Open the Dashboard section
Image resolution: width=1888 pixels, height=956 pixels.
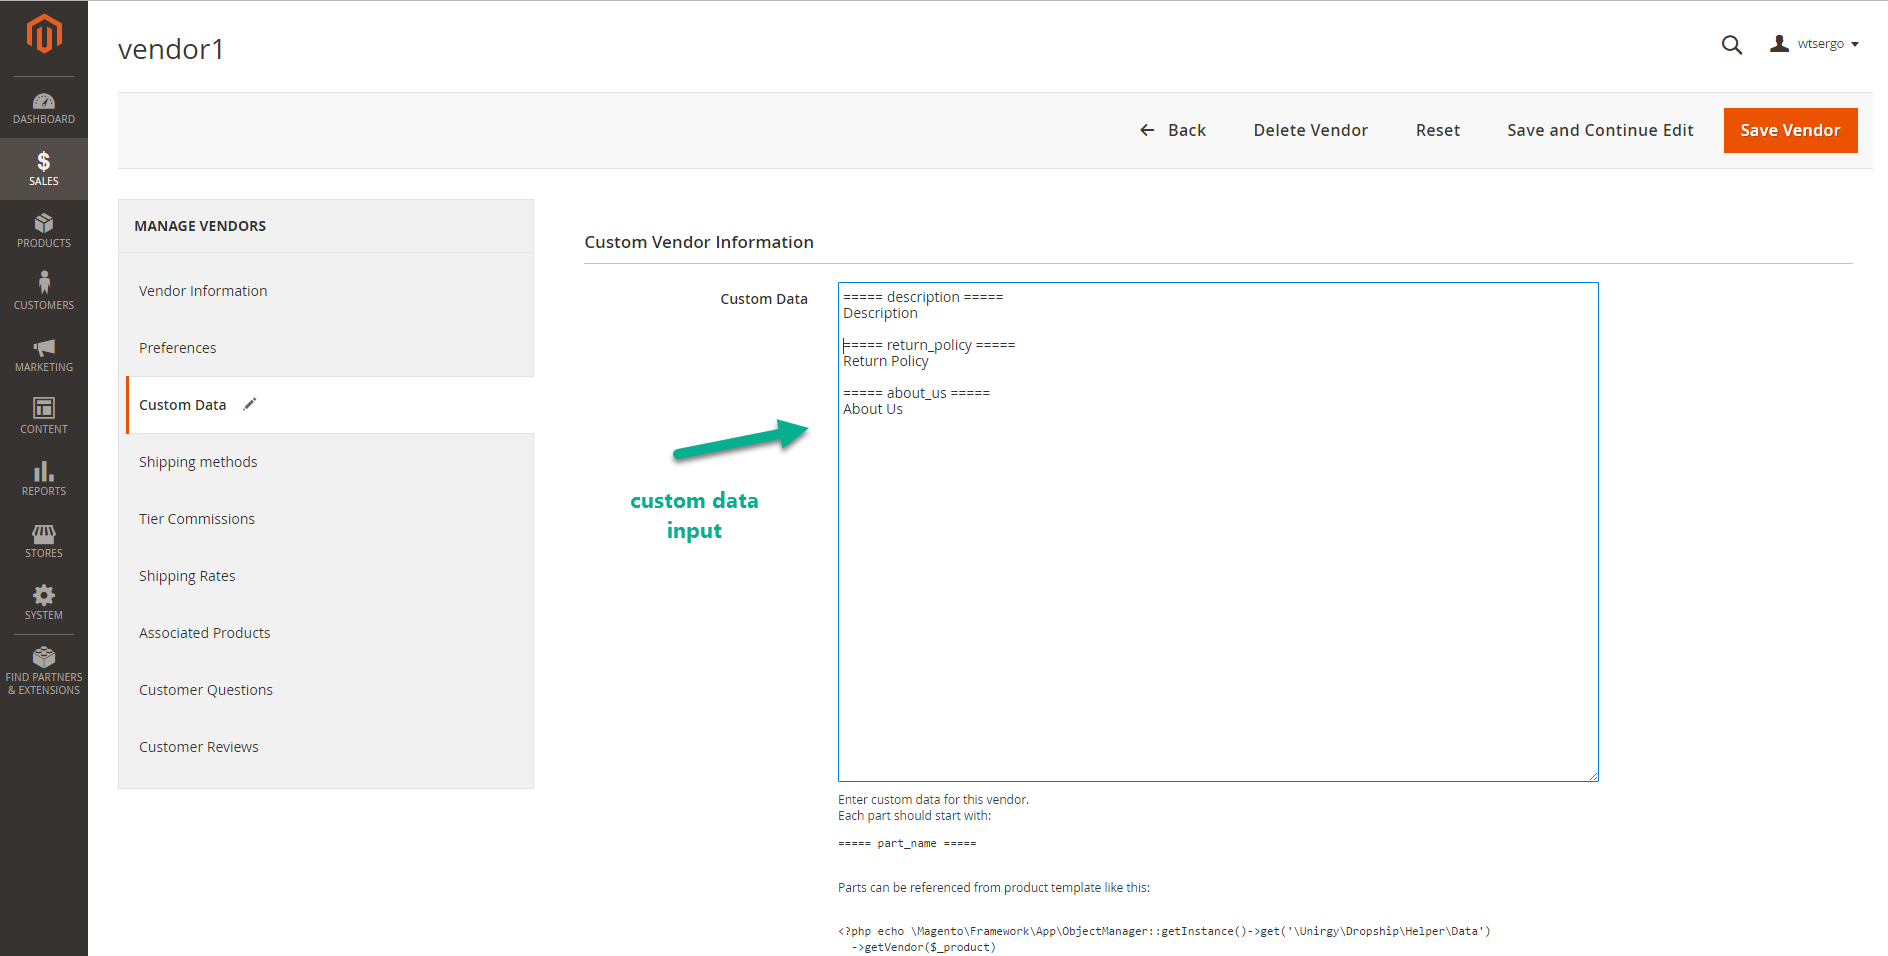44,108
